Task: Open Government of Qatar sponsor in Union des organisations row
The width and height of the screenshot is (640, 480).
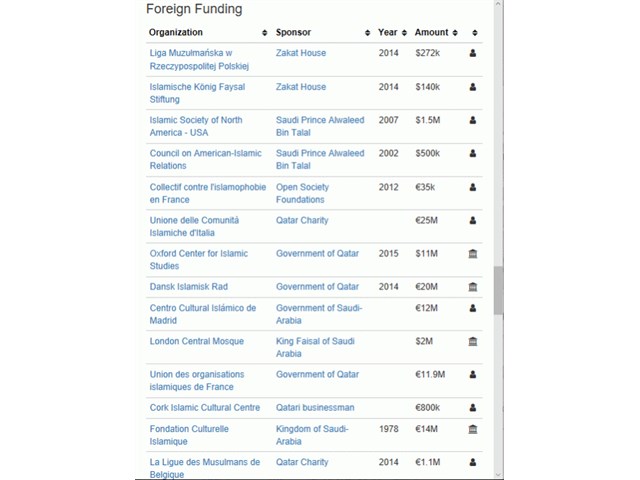Action: 318,374
